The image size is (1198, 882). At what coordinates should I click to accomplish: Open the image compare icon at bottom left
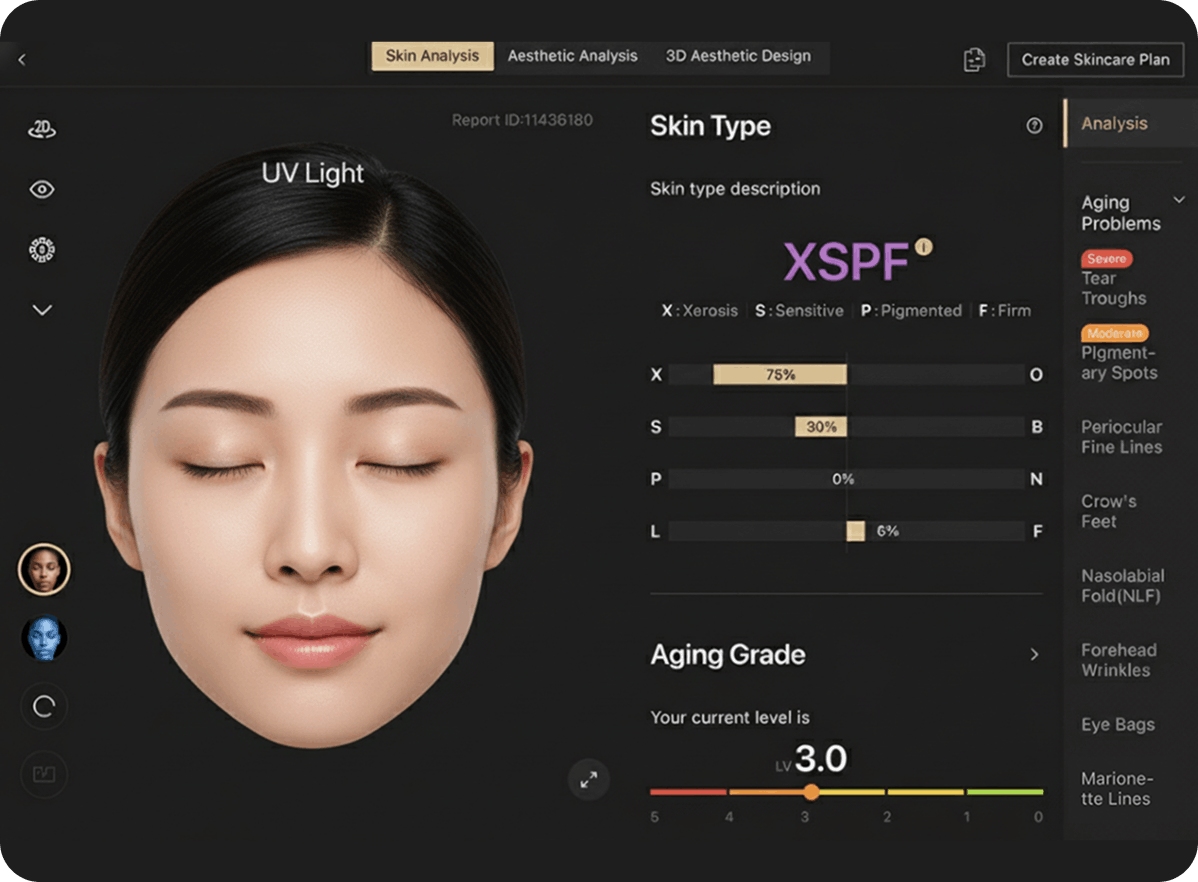tap(42, 774)
